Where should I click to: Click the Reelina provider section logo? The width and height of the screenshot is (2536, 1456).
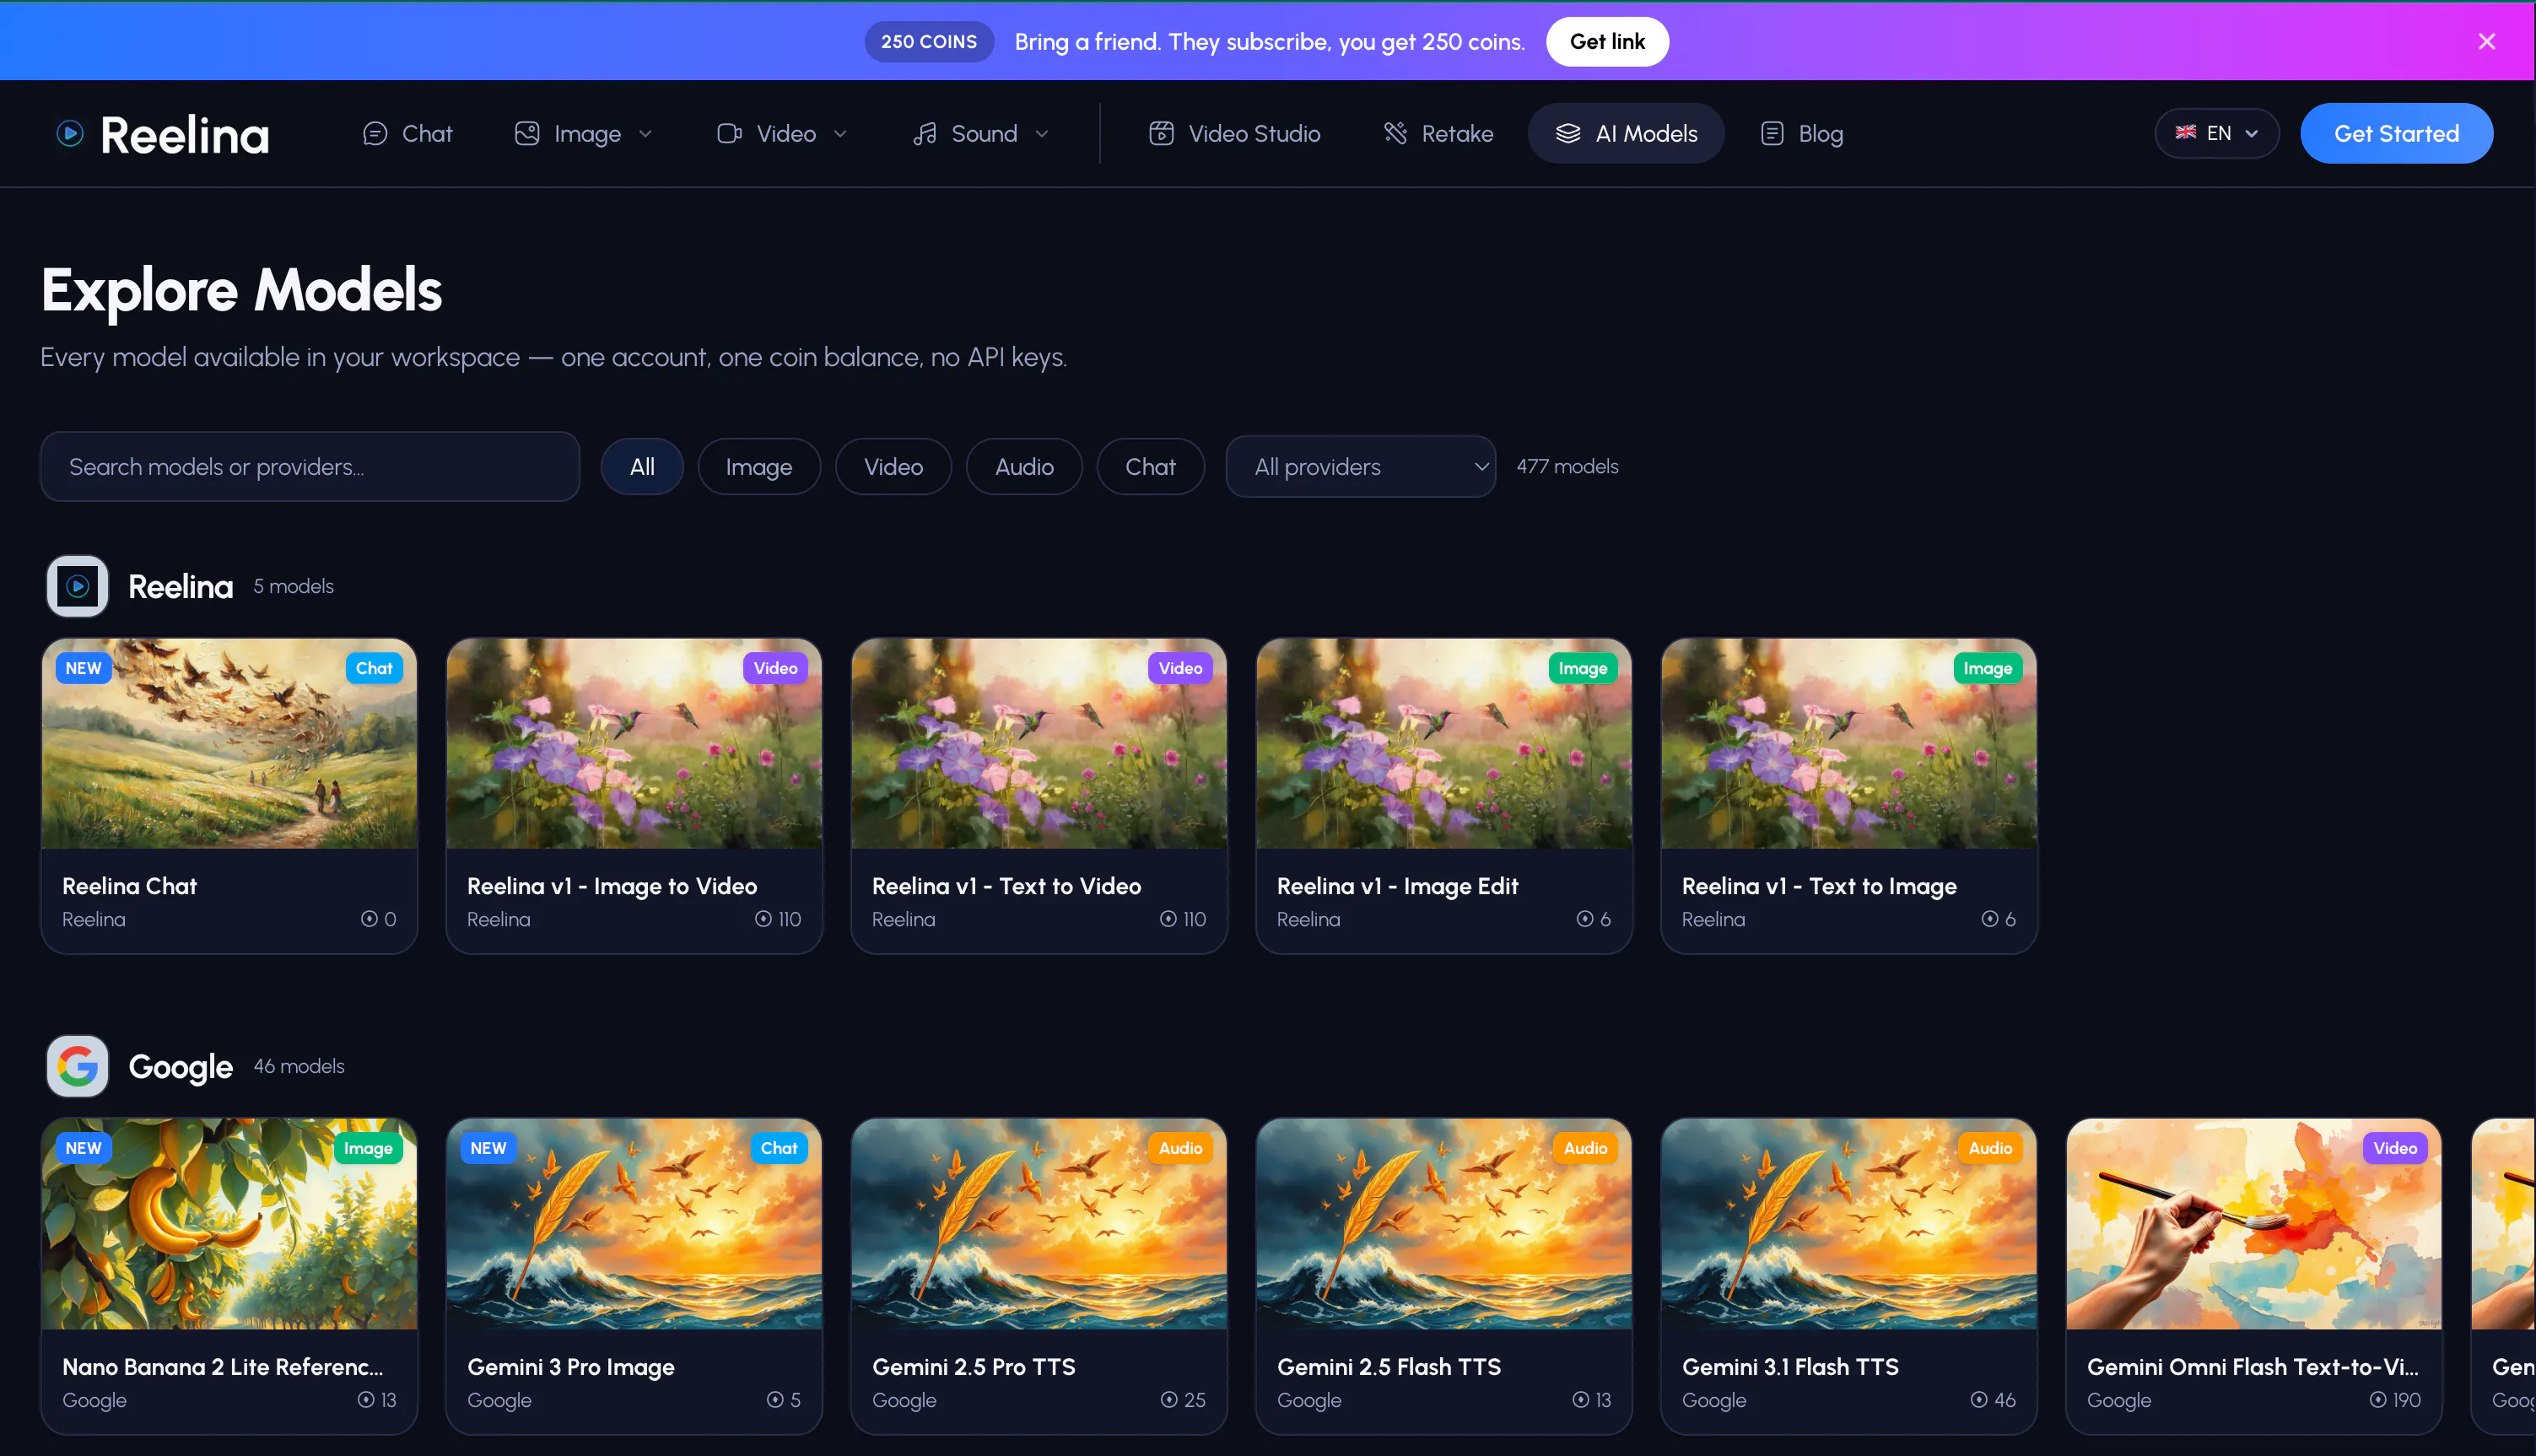[x=77, y=586]
